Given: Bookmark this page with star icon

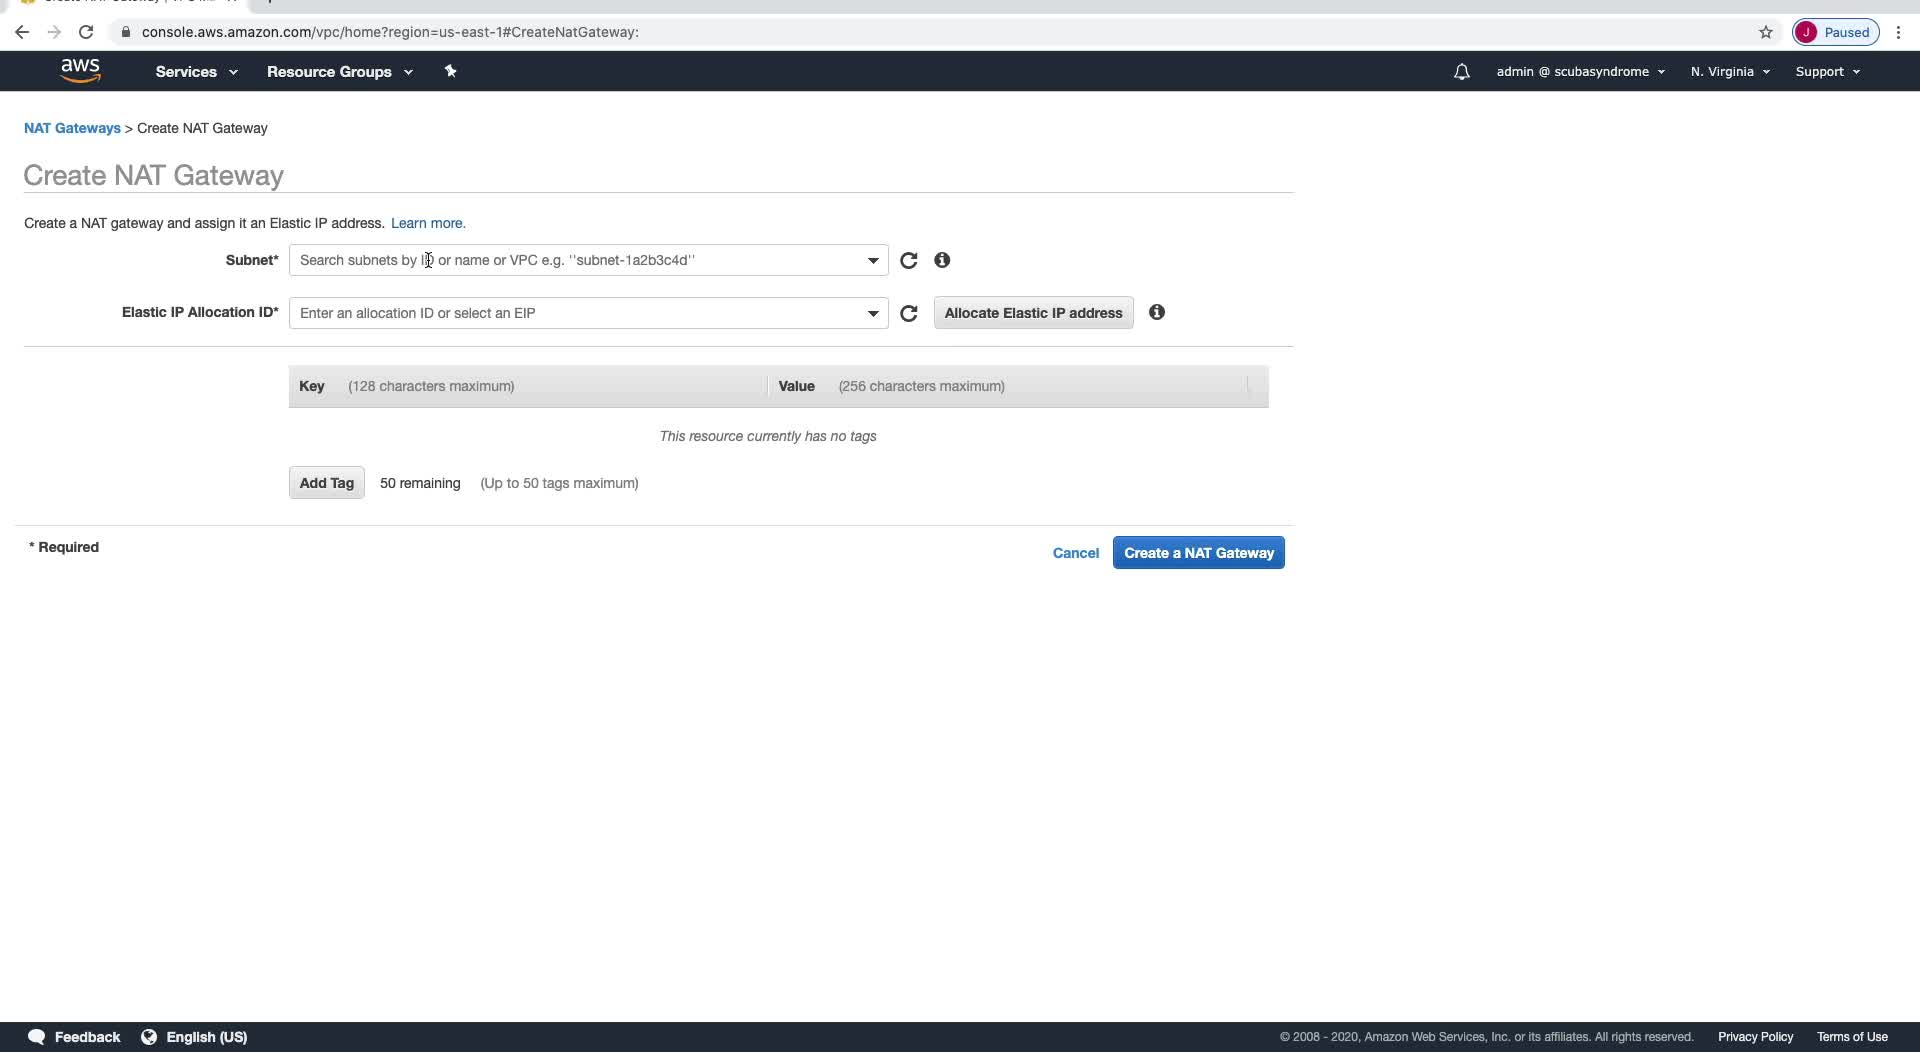Looking at the screenshot, I should pyautogui.click(x=1766, y=32).
